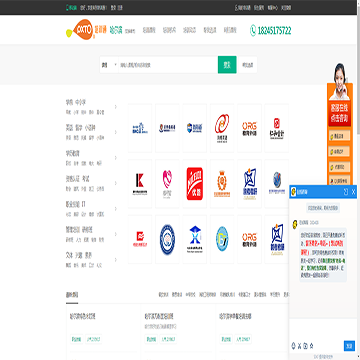The width and height of the screenshot is (360, 360).
Task: Click the green phone icon beside 18245175722
Action: tap(253, 31)
